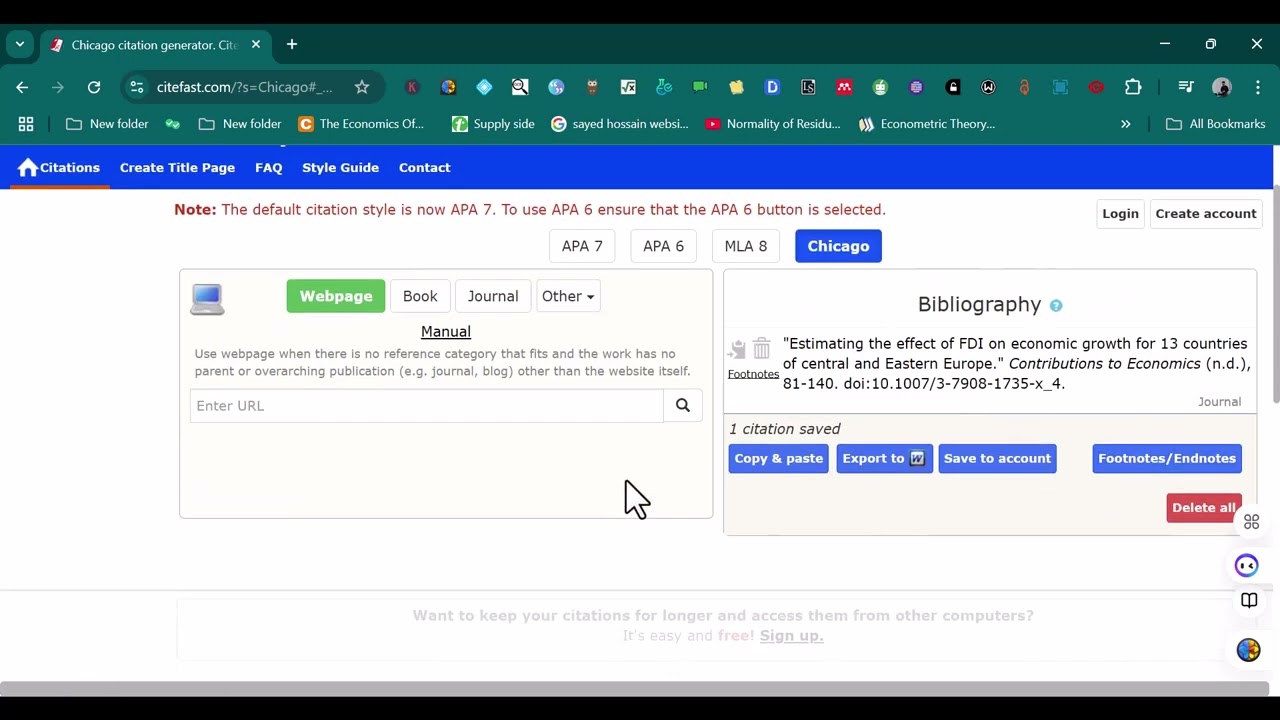Viewport: 1280px width, 720px height.
Task: Open the floating four-square sidebar icon
Action: 1251,522
